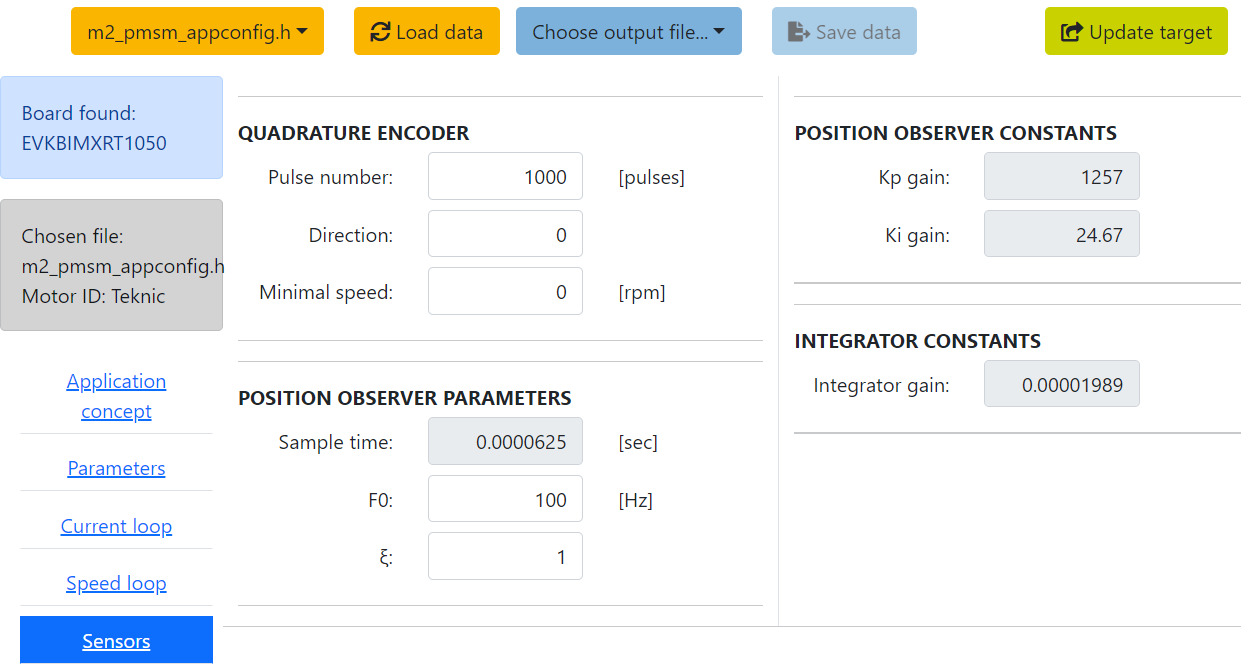Screen dimensions: 1241x672
Task: Click the Save data file icon
Action: 799,32
